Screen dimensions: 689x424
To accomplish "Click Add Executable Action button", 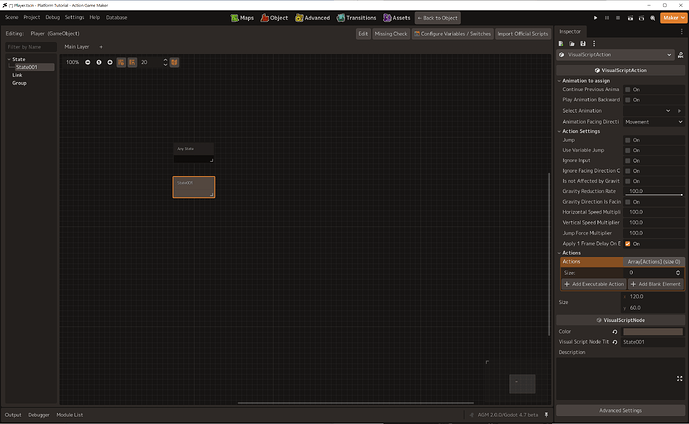I will coord(594,284).
